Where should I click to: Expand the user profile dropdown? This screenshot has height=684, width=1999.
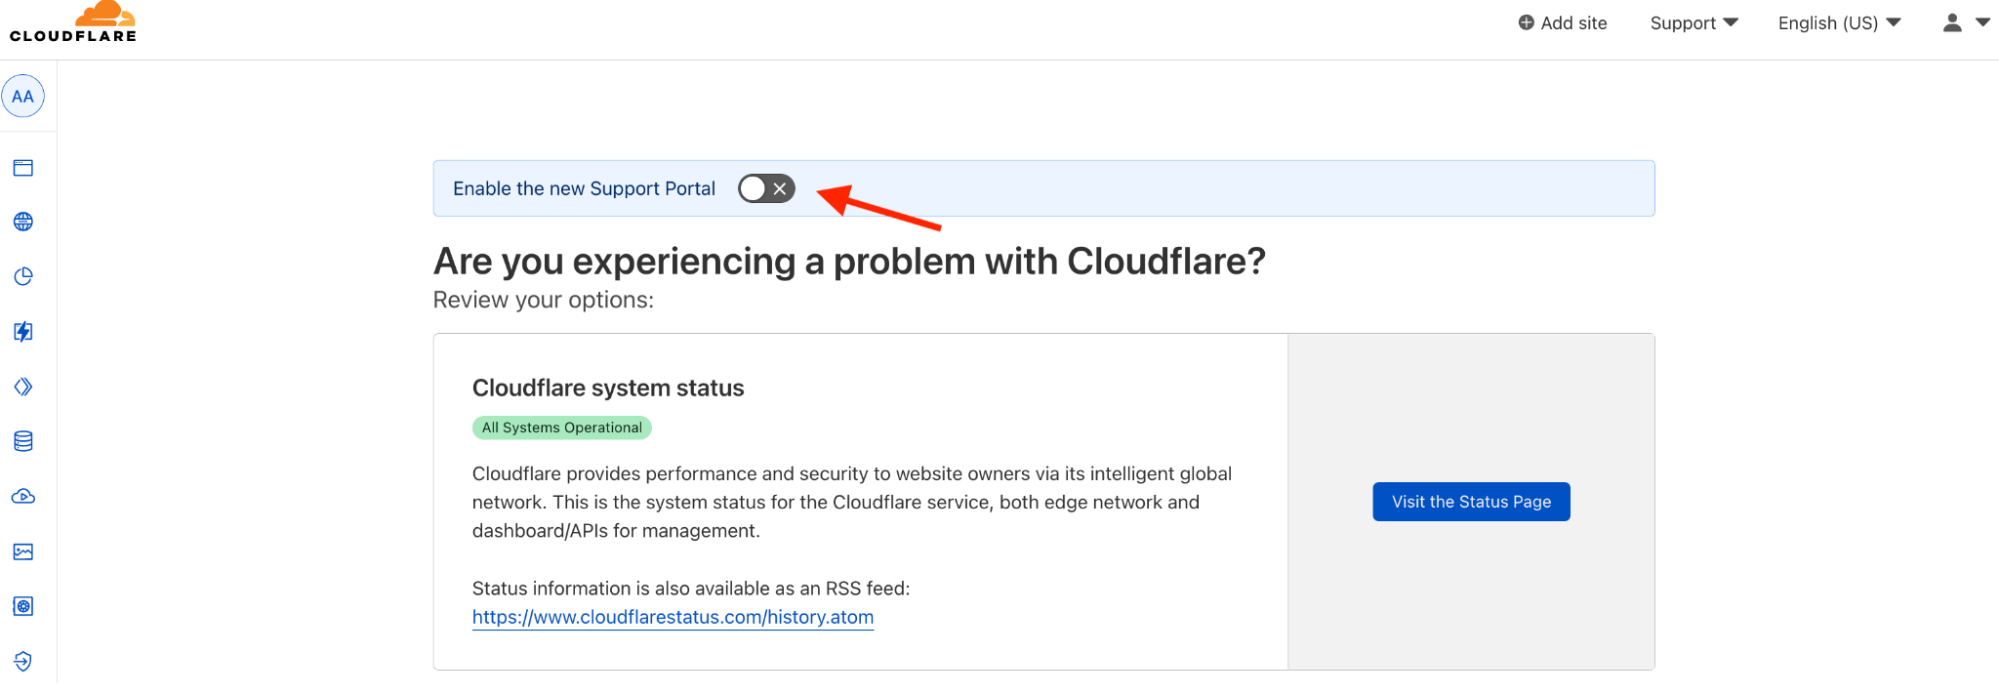point(1964,23)
